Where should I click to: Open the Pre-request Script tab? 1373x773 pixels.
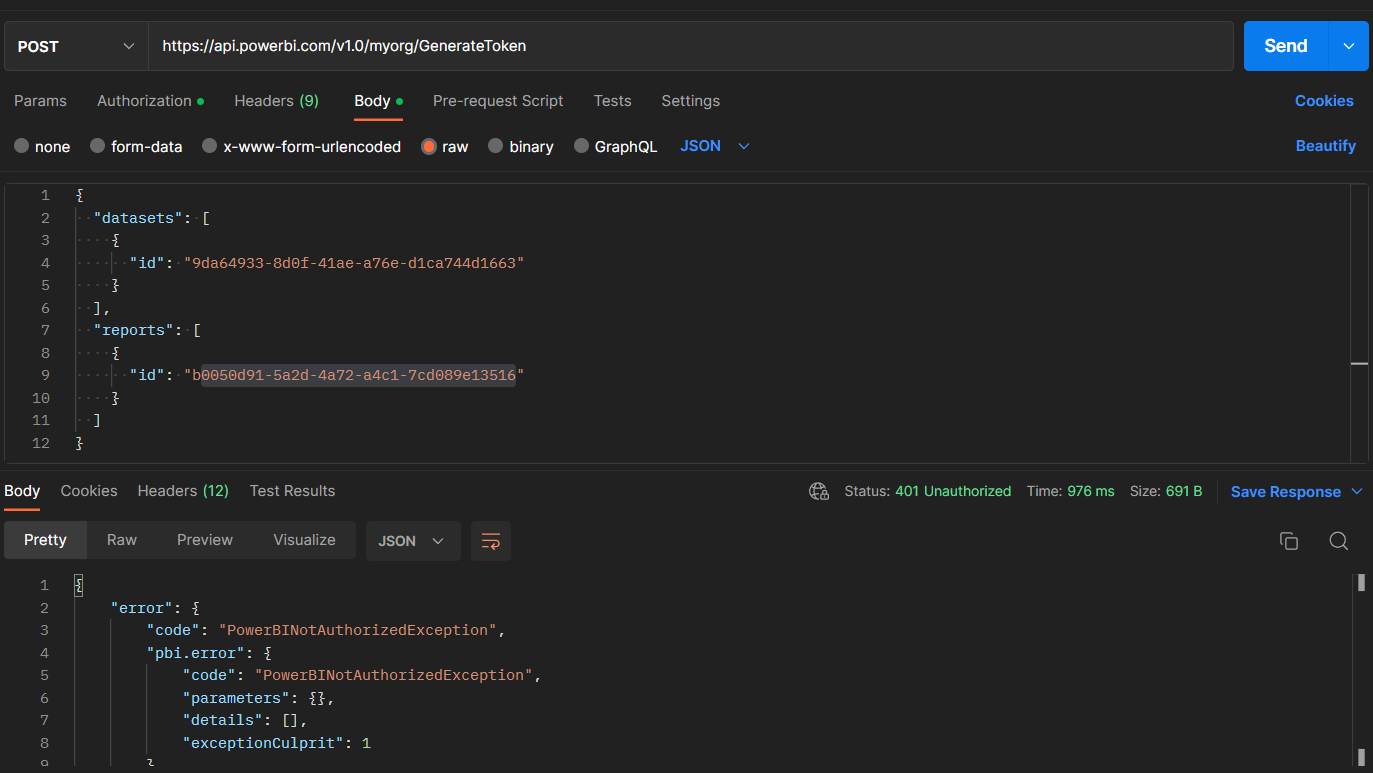point(498,101)
